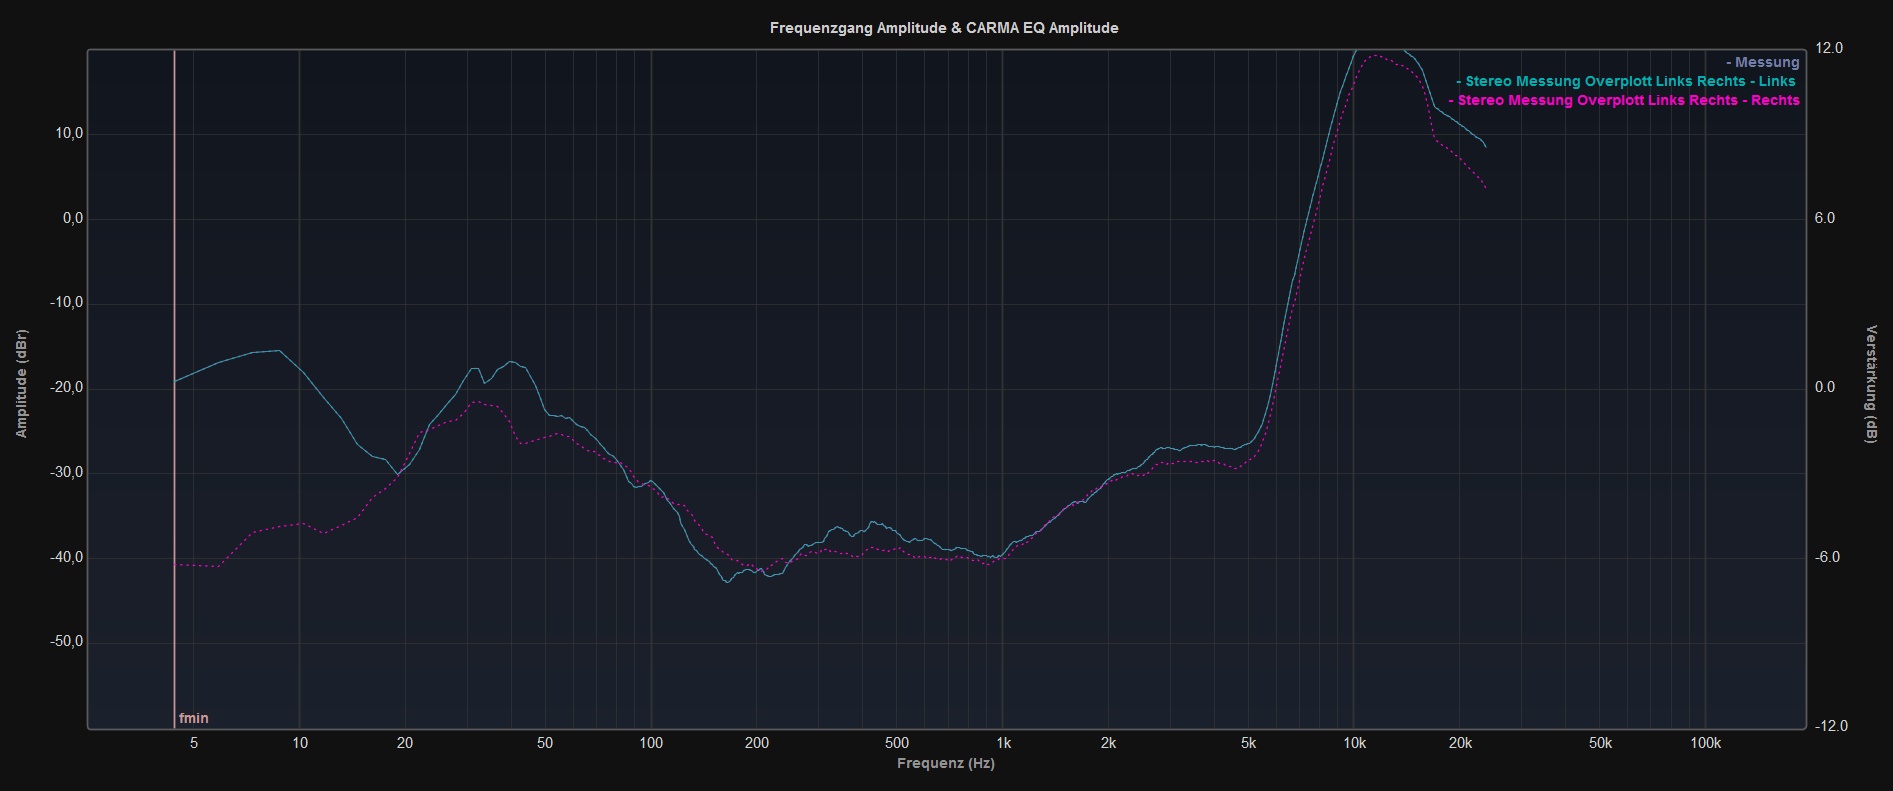This screenshot has width=1893, height=791.
Task: Click the Verstärkung (dB) right axis title
Action: click(1871, 384)
